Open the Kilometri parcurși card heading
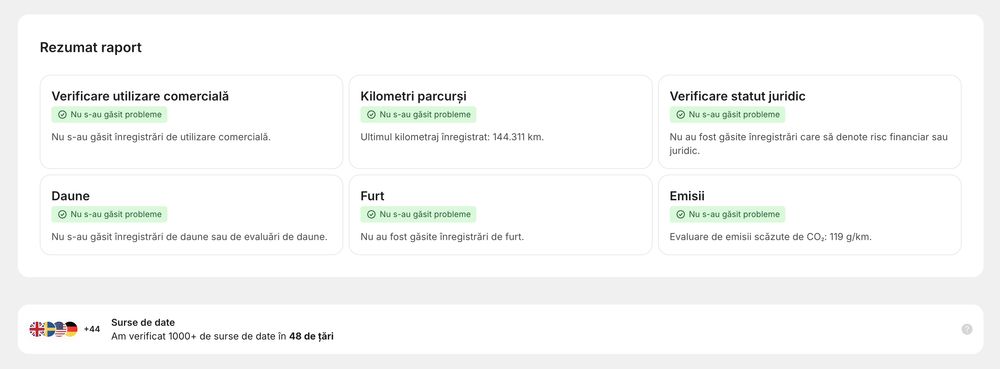The width and height of the screenshot is (1000, 369). (x=413, y=96)
